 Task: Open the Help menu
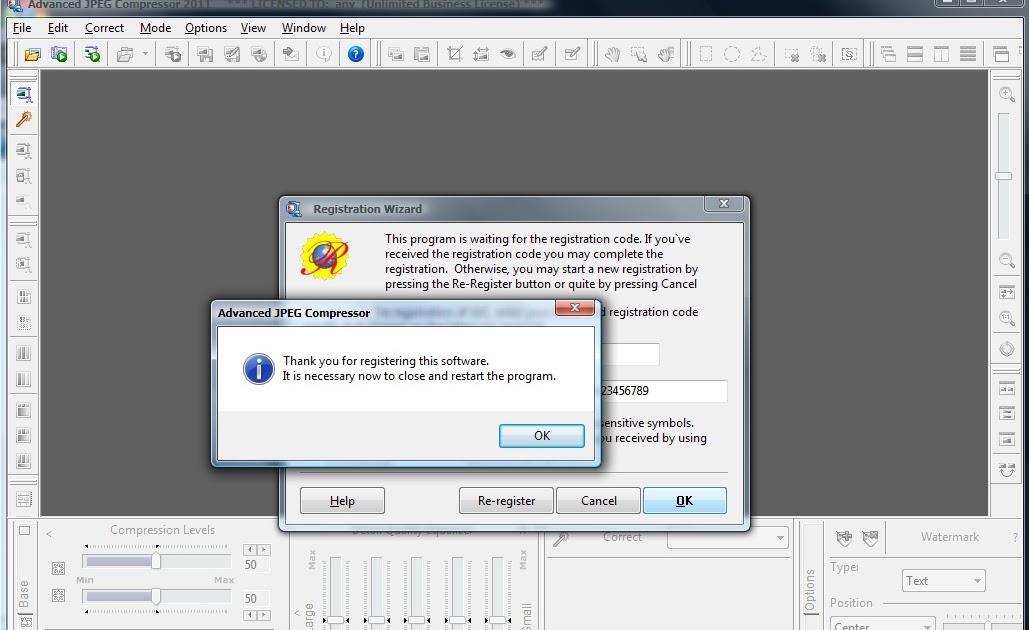coord(352,28)
